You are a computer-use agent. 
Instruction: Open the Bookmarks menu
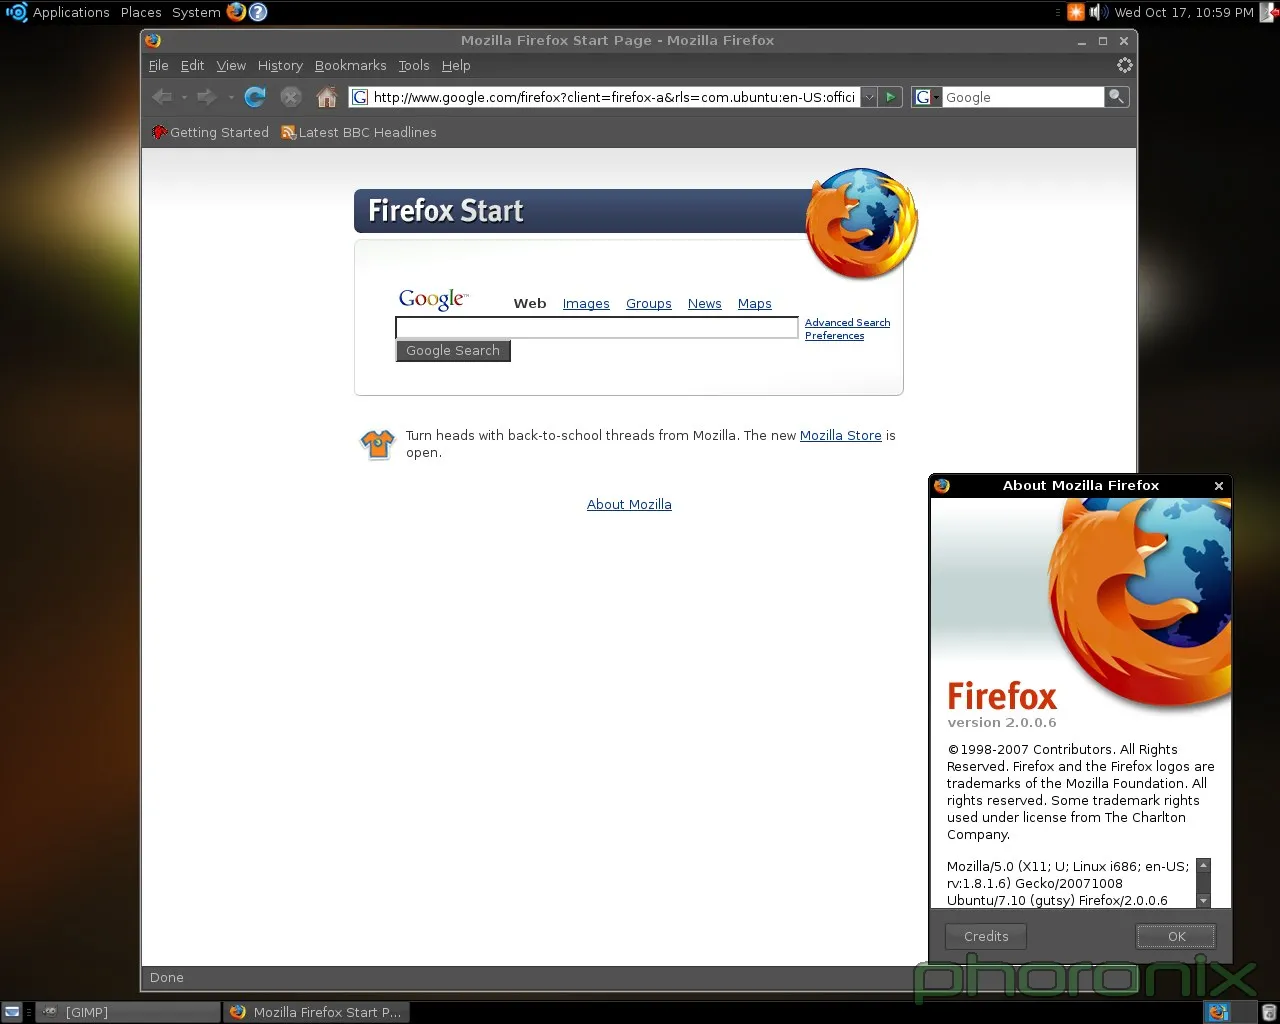pos(350,65)
